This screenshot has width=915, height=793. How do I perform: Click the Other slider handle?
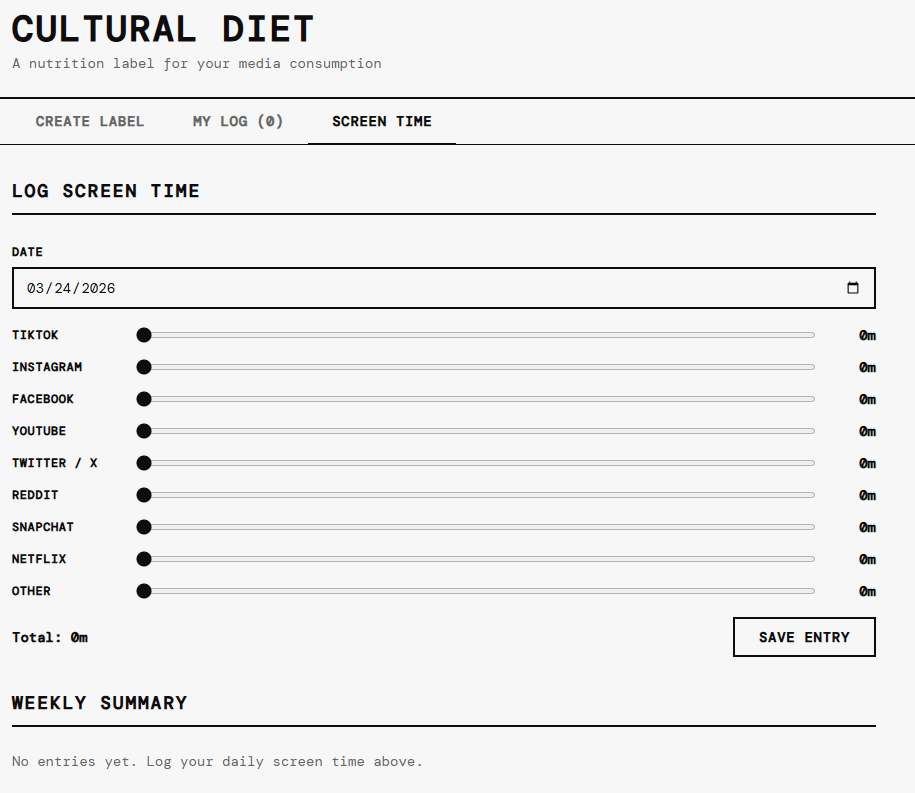coord(144,591)
